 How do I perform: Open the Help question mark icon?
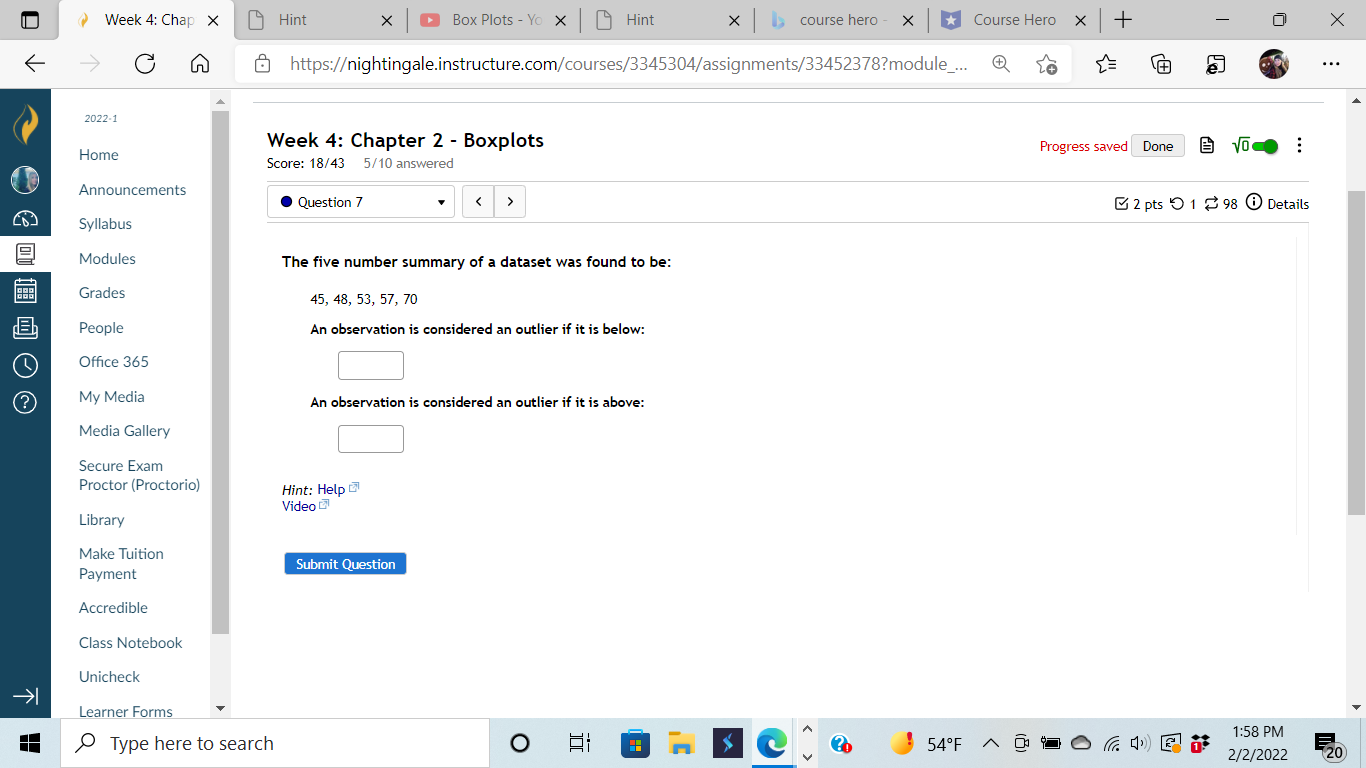[25, 402]
